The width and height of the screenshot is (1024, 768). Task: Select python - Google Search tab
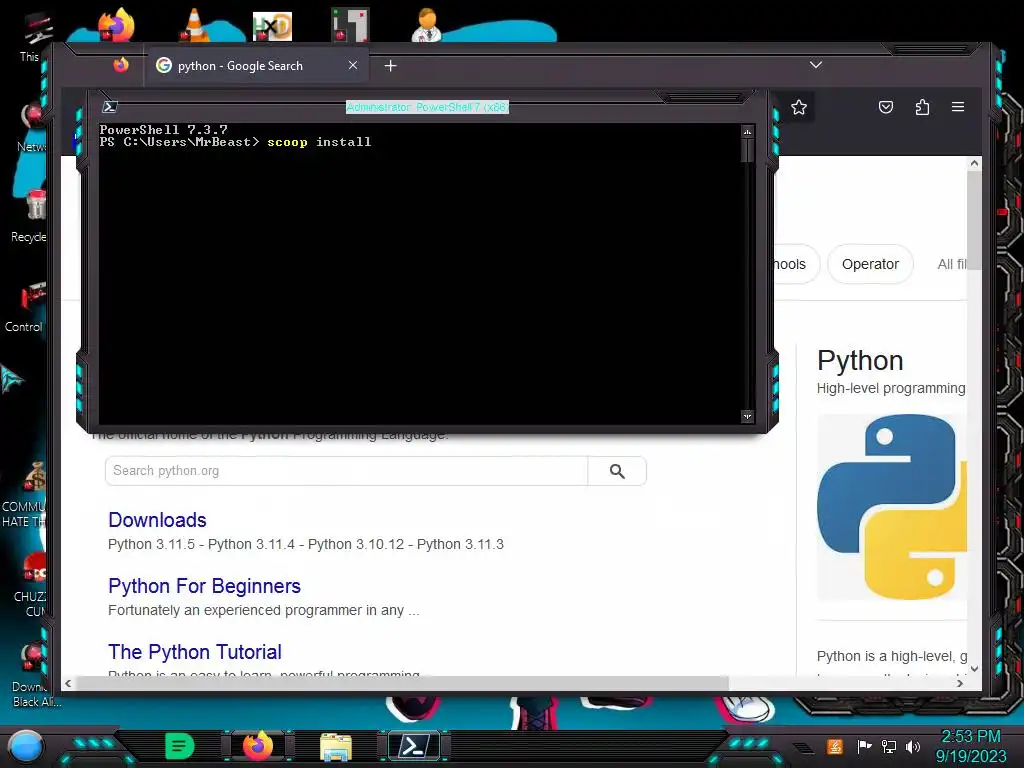click(256, 65)
